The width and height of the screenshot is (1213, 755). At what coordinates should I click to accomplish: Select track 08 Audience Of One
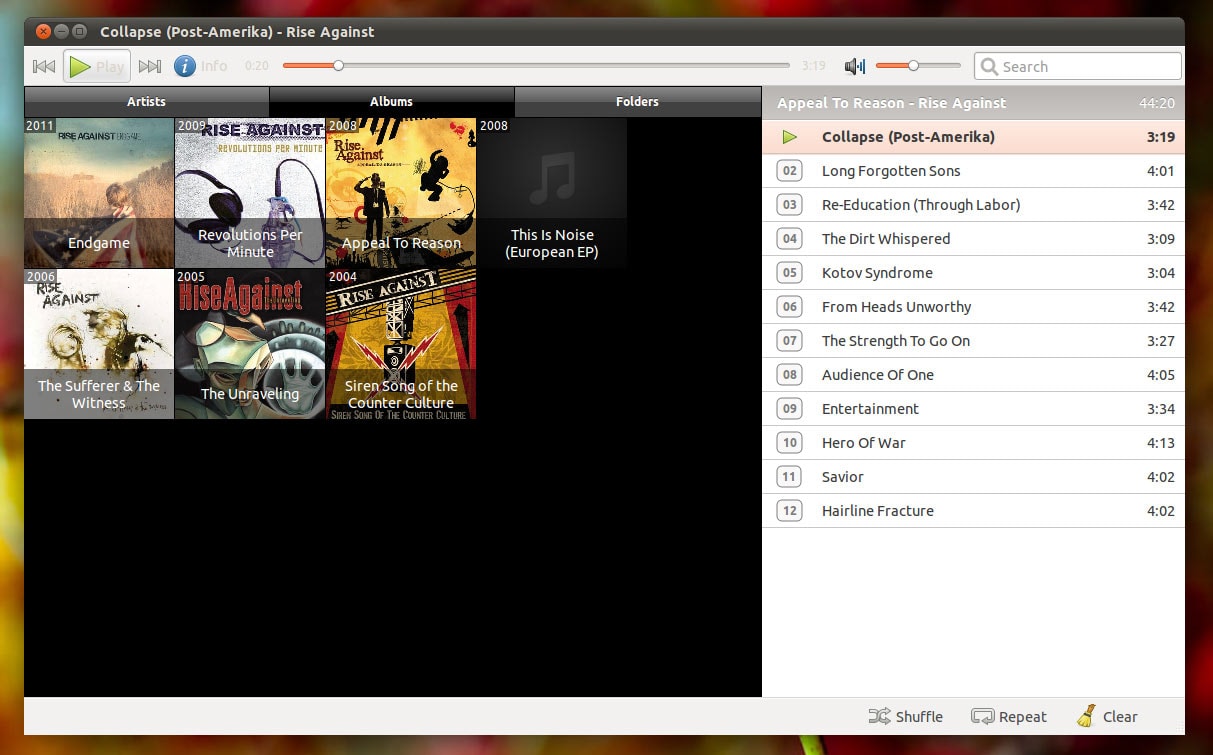tap(973, 375)
